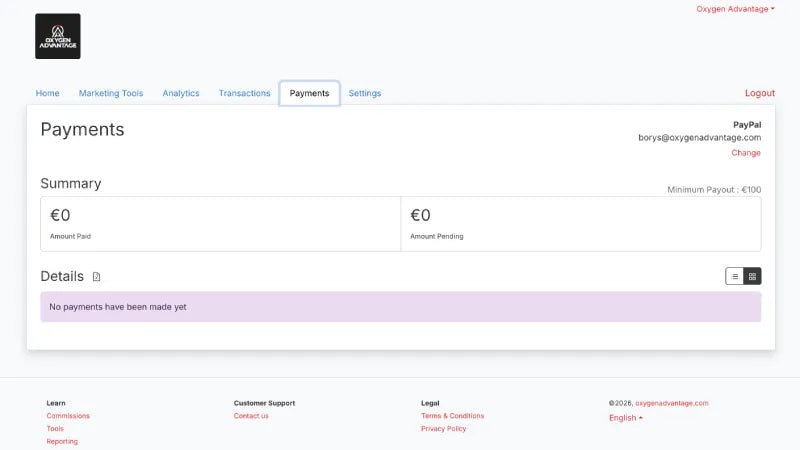The height and width of the screenshot is (450, 800).
Task: Click the PayPal label
Action: [x=747, y=125]
